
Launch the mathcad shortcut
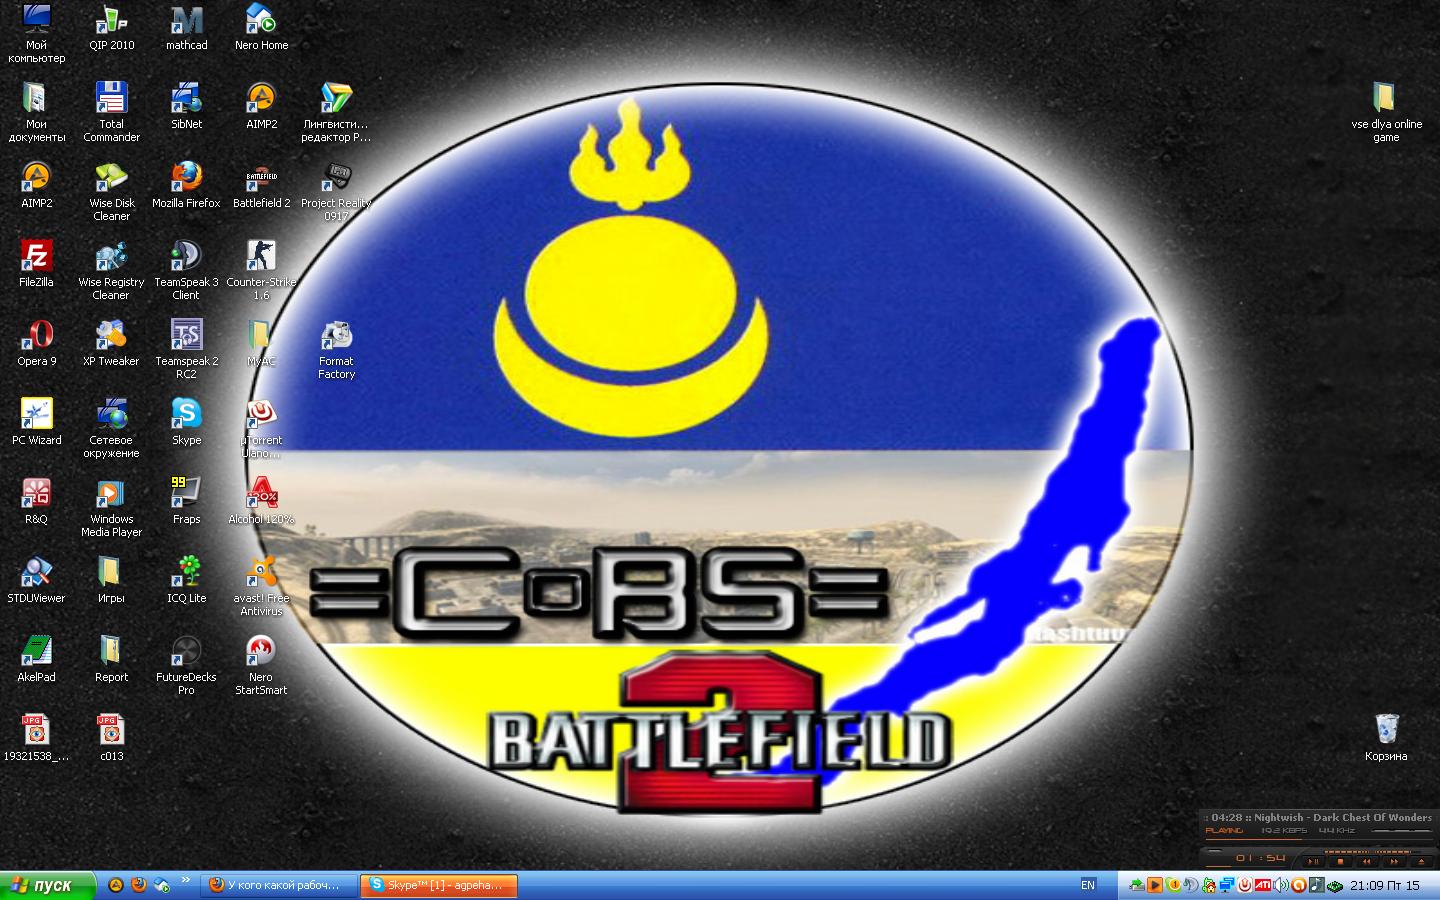point(186,28)
